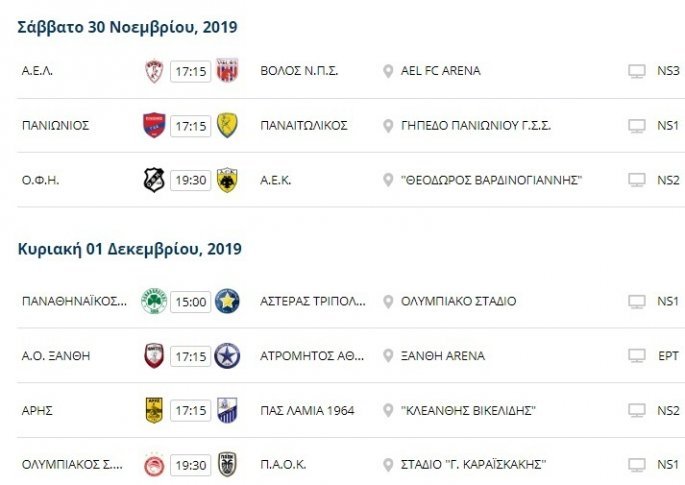The height and width of the screenshot is (485, 685).
Task: Click the P.A.O.K. black crest icon
Action: tap(227, 465)
